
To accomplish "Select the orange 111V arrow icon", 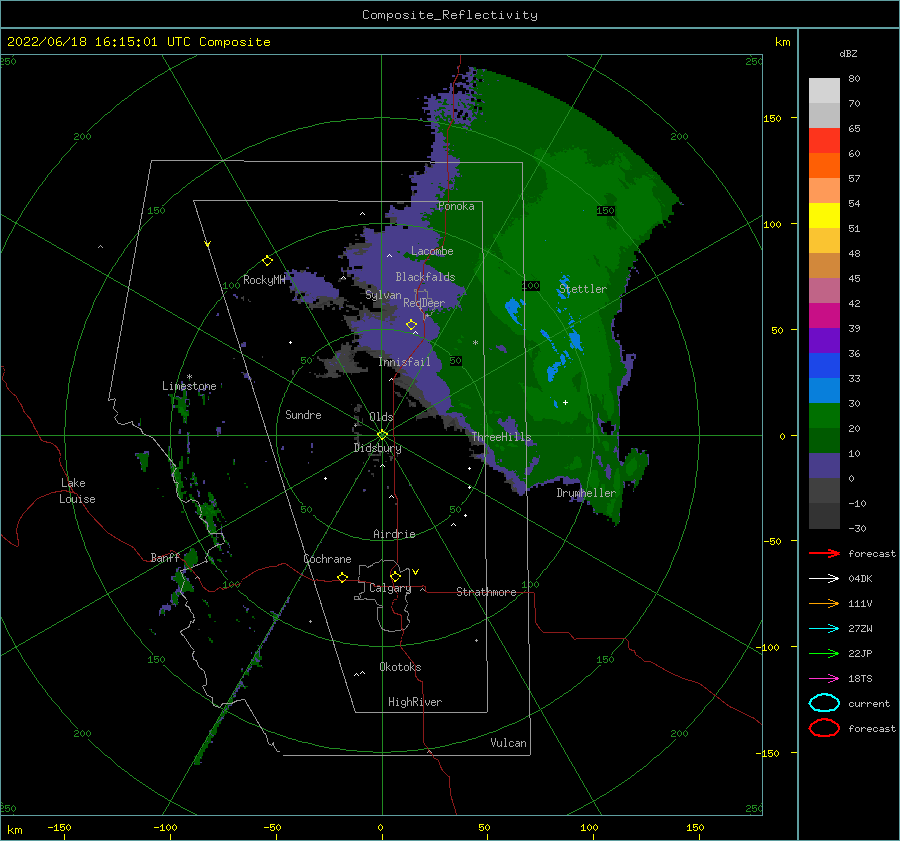I will coord(824,603).
